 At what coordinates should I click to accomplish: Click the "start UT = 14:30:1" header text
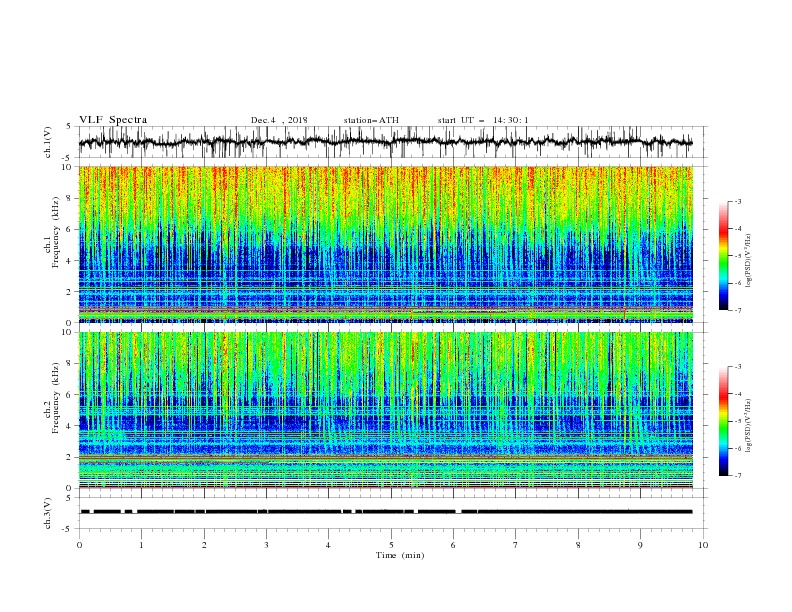[483, 120]
